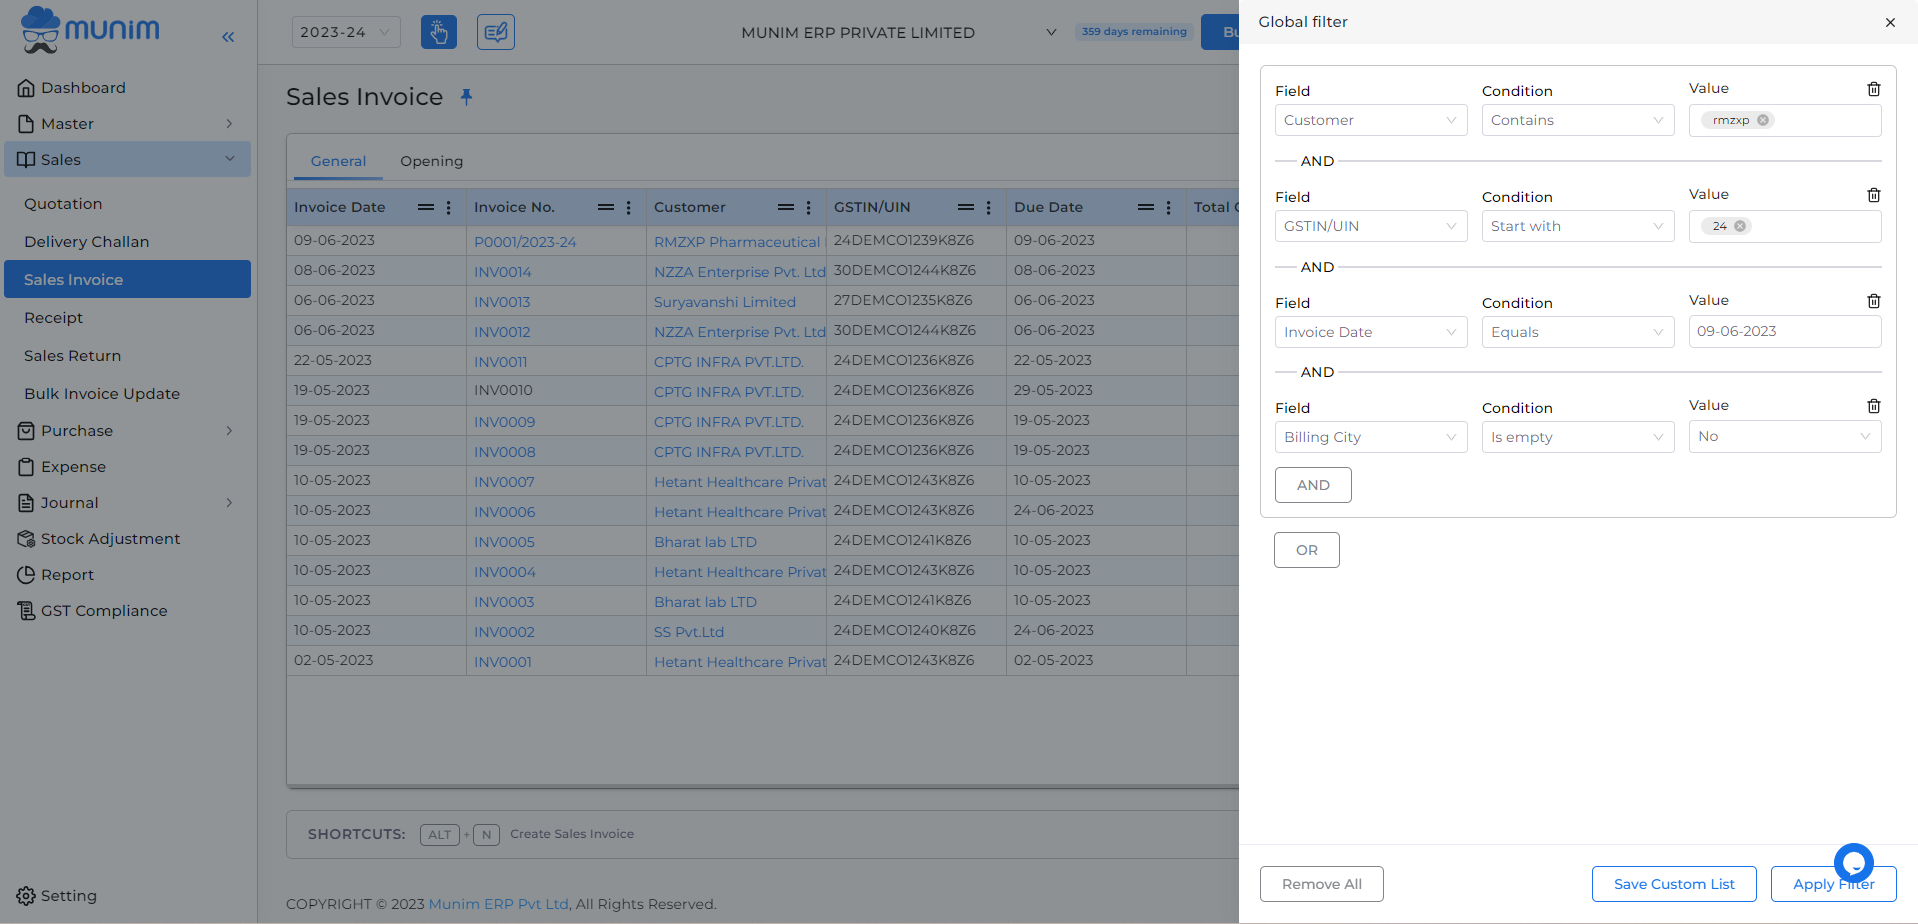The height and width of the screenshot is (924, 1918).
Task: Open Equals condition dropdown
Action: (1578, 332)
